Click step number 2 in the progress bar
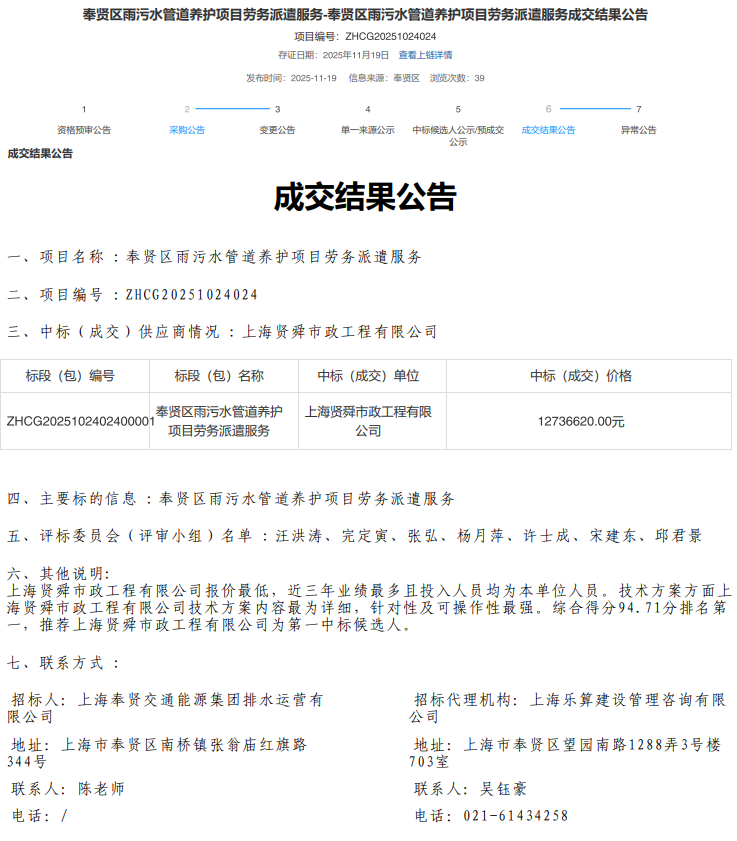This screenshot has height=841, width=737. tap(187, 109)
